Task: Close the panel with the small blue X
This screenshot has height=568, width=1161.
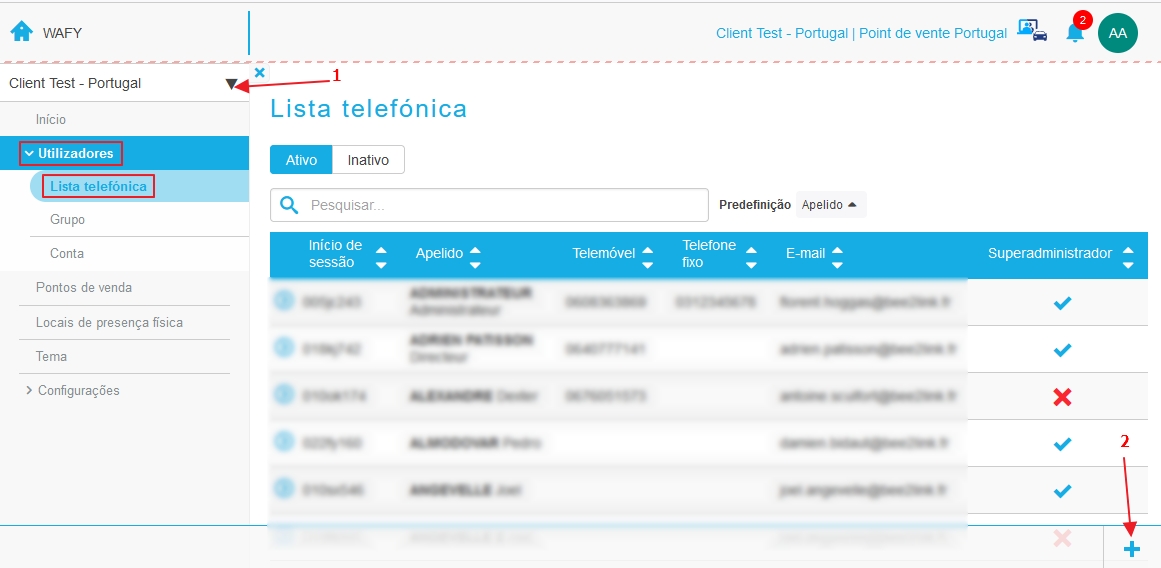Action: [x=259, y=73]
